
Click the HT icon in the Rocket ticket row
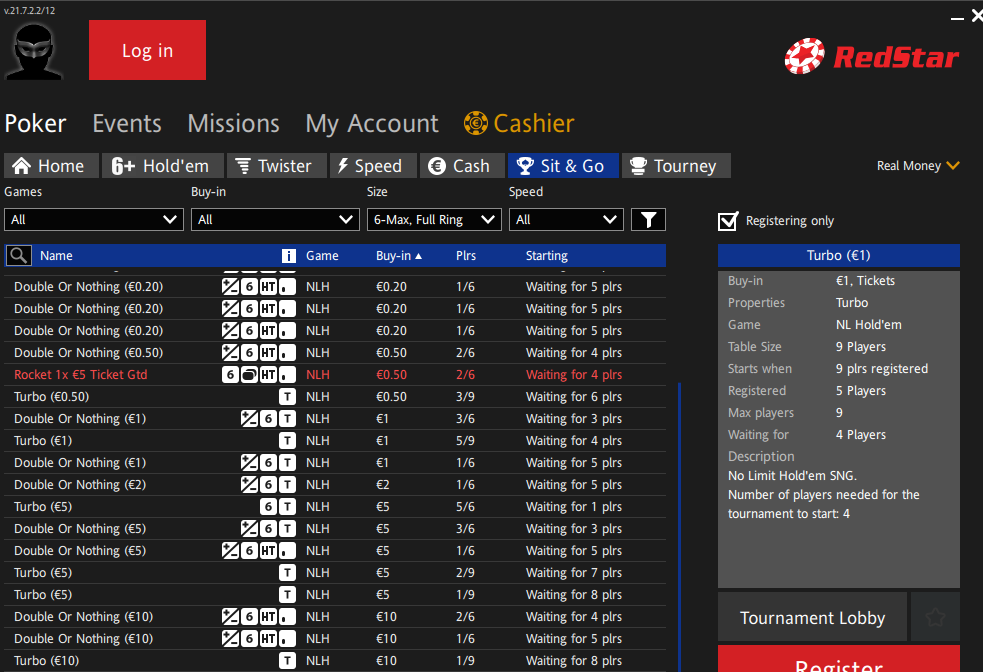(x=268, y=375)
